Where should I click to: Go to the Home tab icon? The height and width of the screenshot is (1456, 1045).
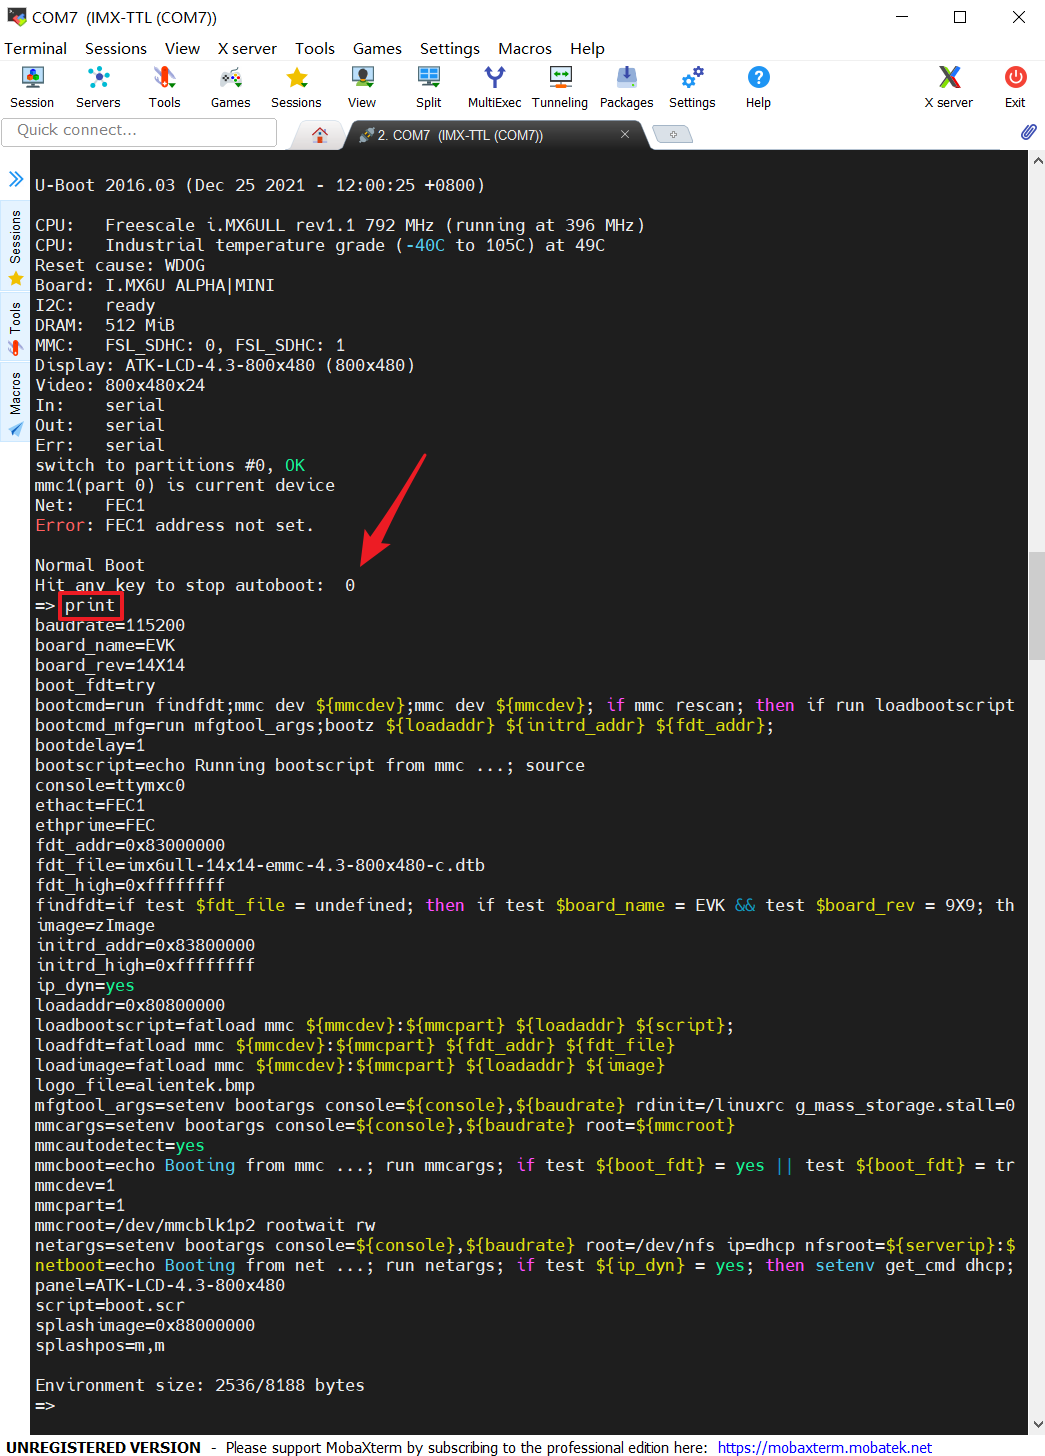[x=320, y=135]
